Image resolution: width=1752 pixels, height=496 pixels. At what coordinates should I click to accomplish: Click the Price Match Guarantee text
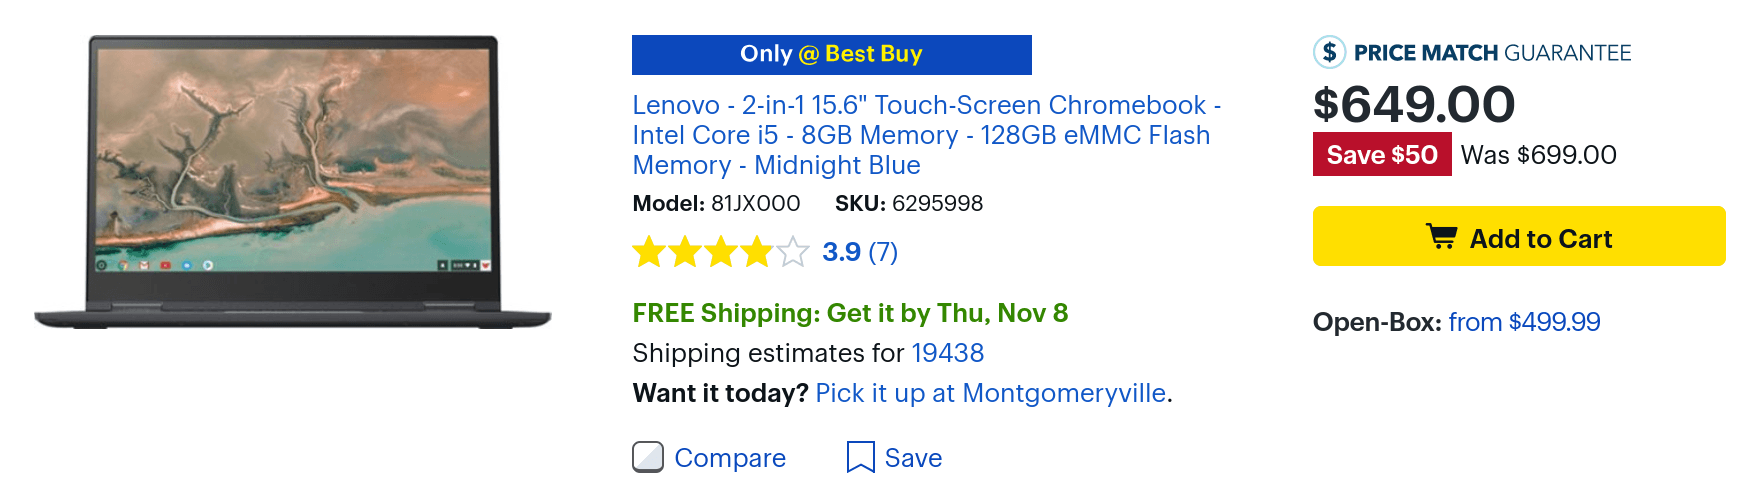click(1492, 53)
